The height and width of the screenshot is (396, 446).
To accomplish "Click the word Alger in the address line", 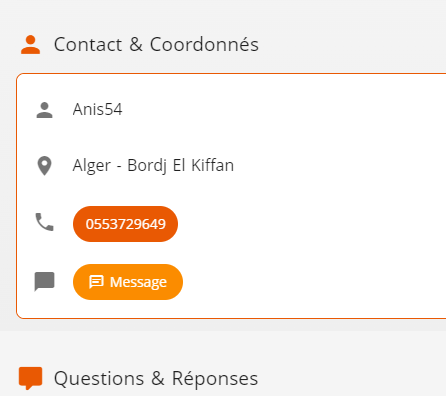I will [92, 166].
